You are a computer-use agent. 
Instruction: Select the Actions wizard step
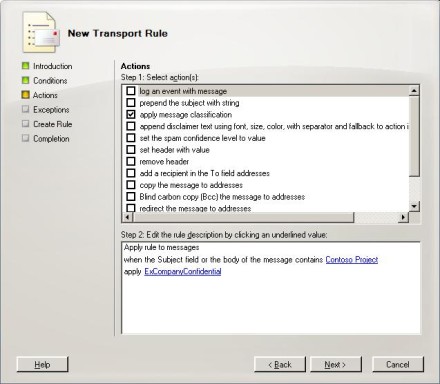coord(45,95)
